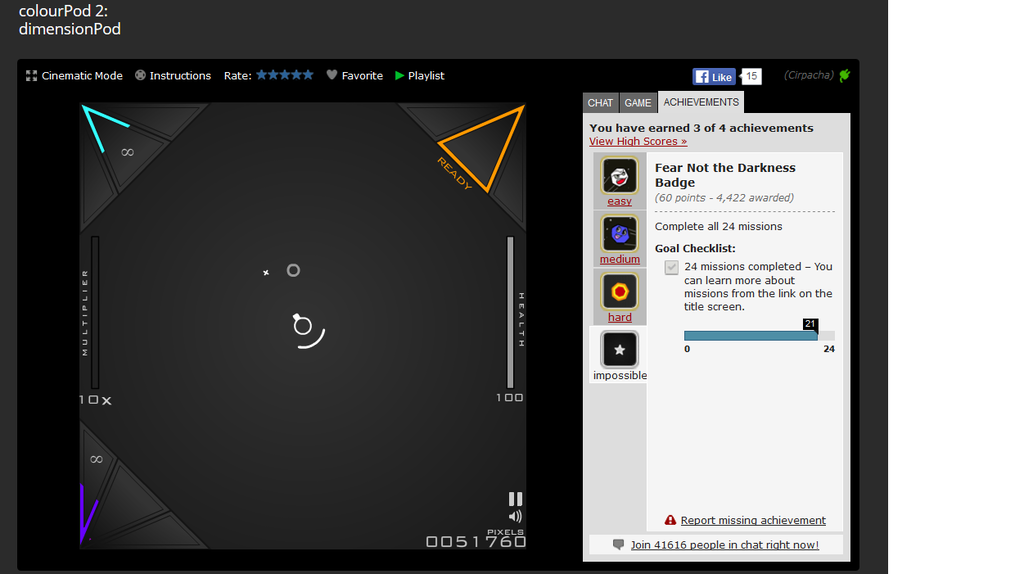Select the hard badge icon
This screenshot has width=1024, height=574.
pyautogui.click(x=620, y=292)
